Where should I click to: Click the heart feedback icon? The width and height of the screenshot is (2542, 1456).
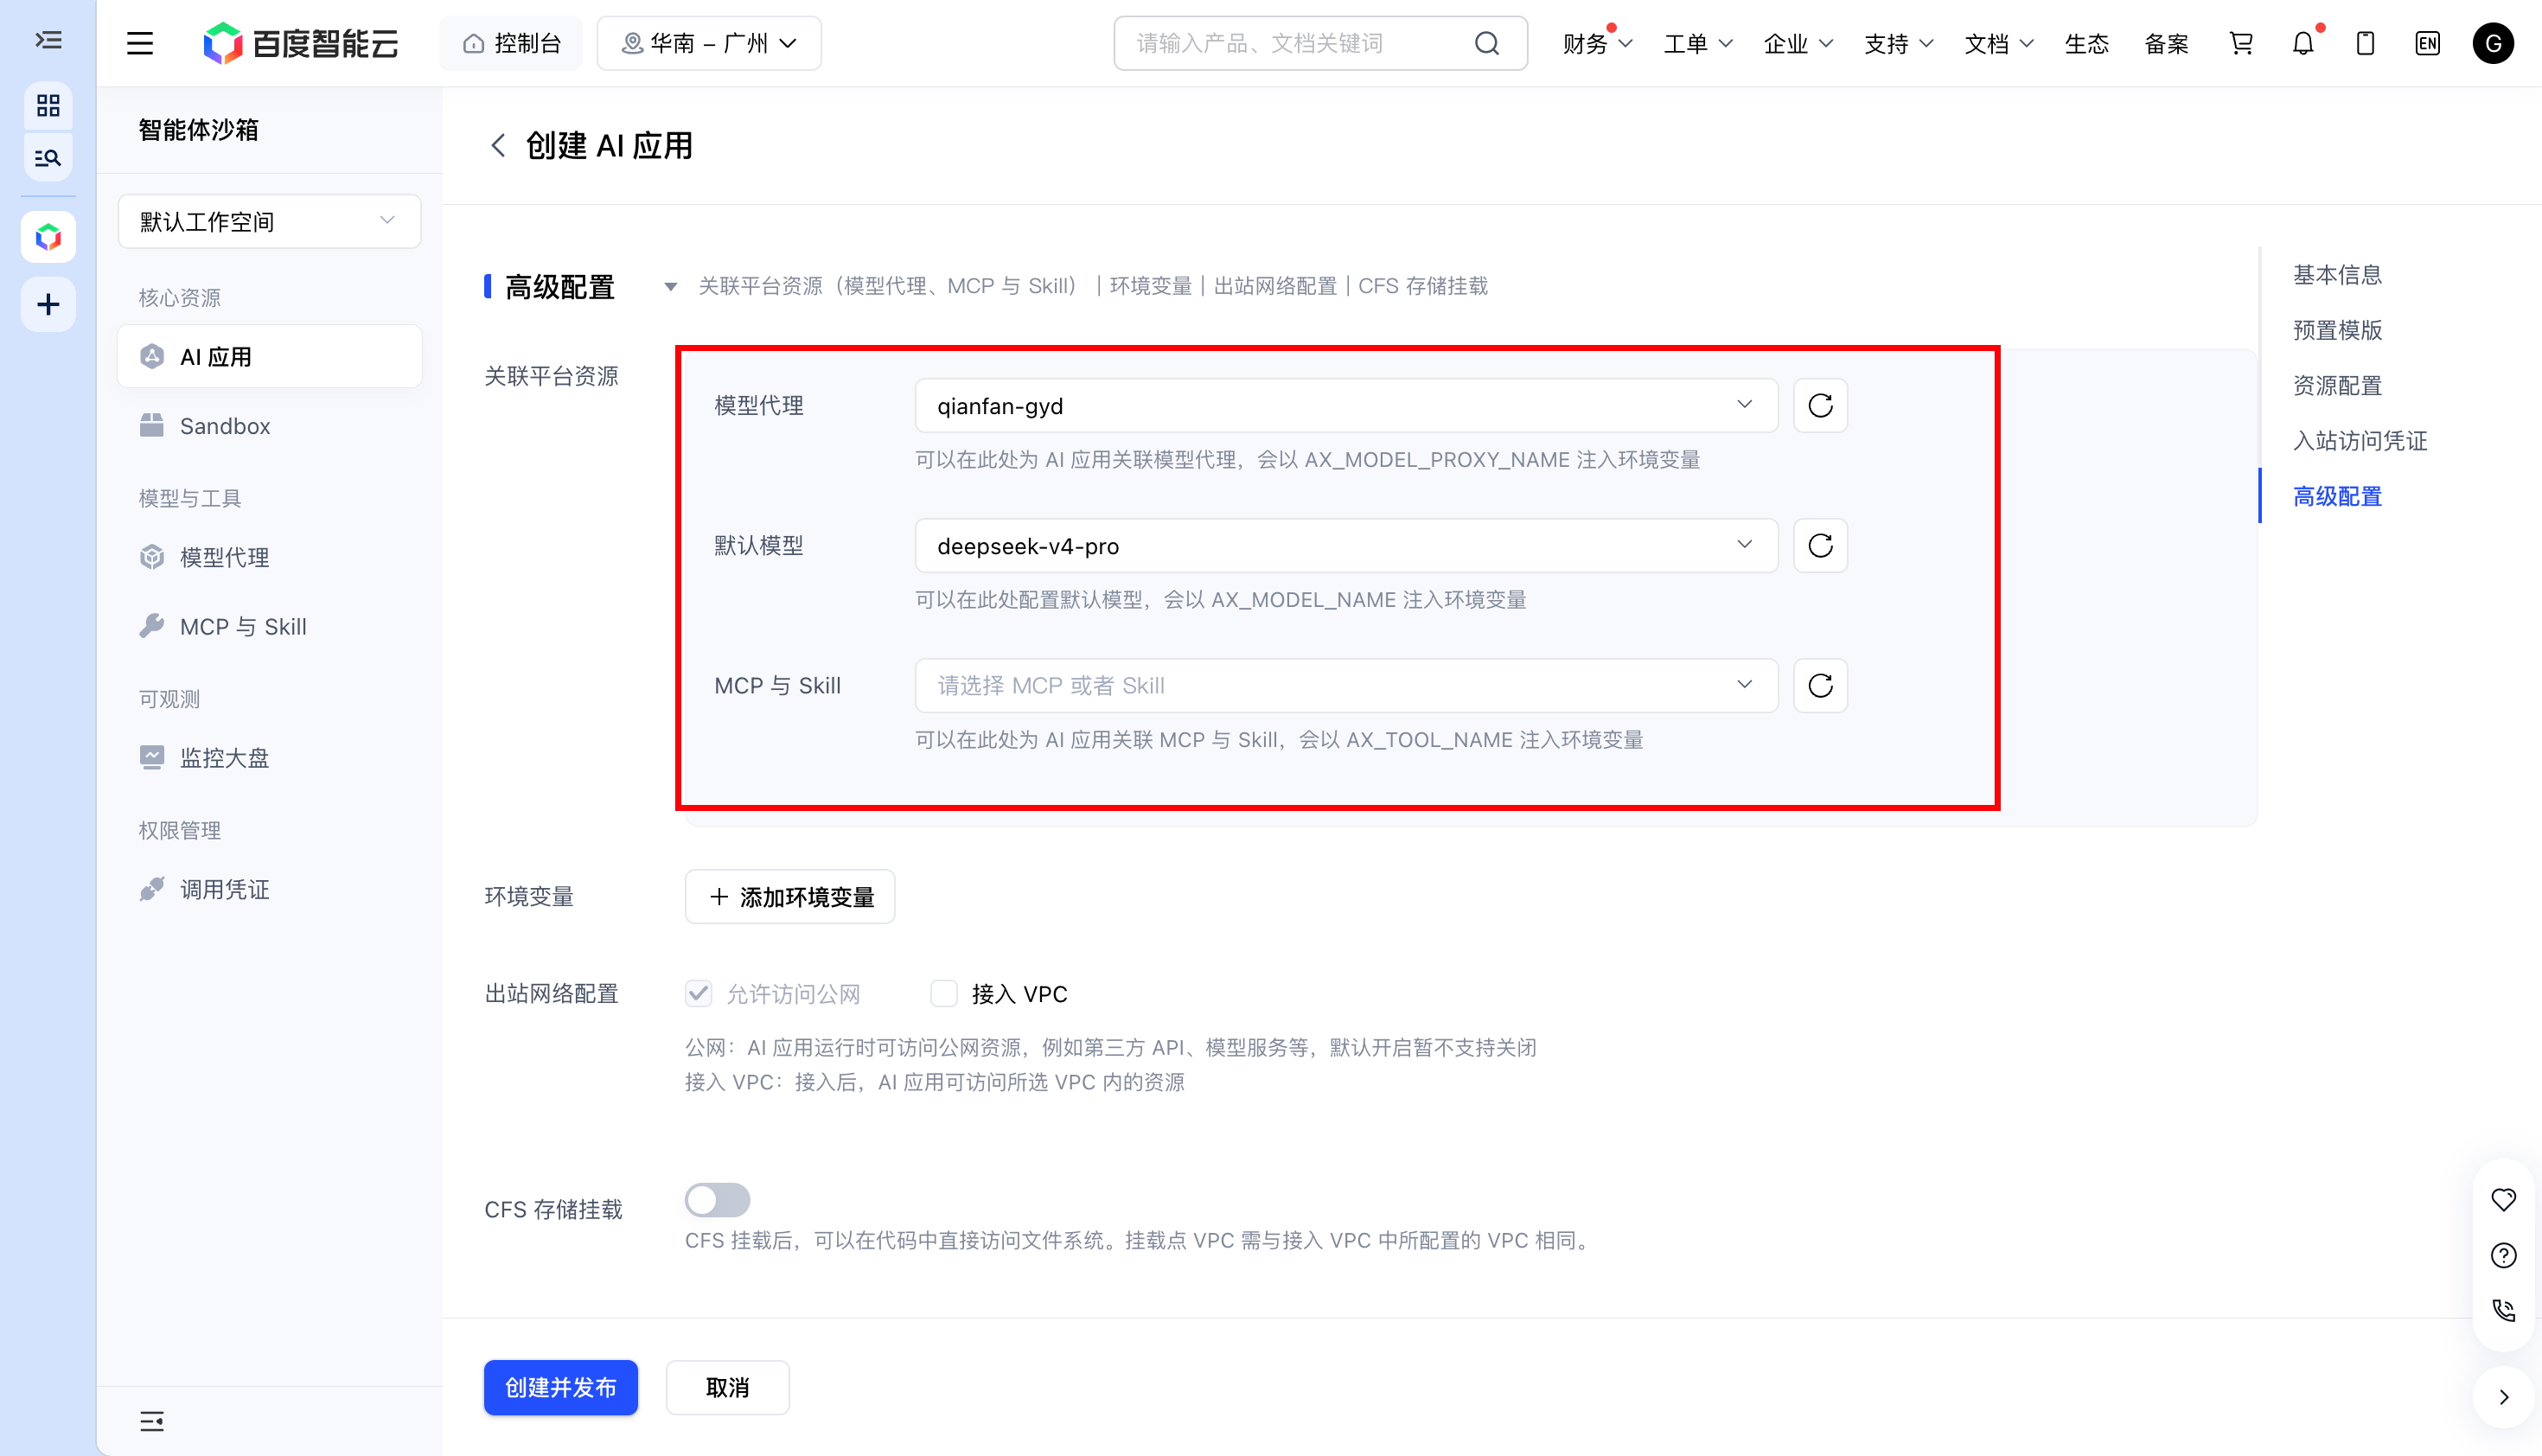pyautogui.click(x=2503, y=1199)
